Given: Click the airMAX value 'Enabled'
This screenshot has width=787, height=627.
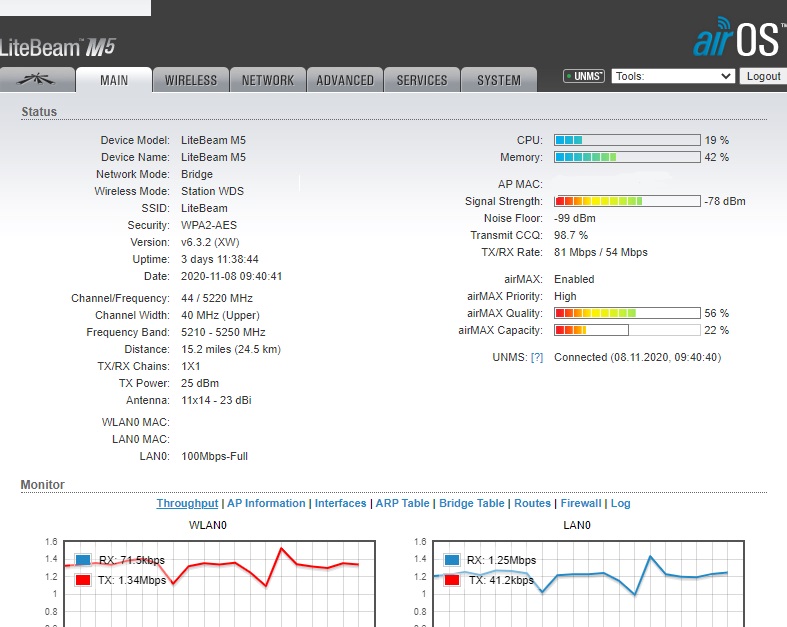Looking at the screenshot, I should pos(574,279).
